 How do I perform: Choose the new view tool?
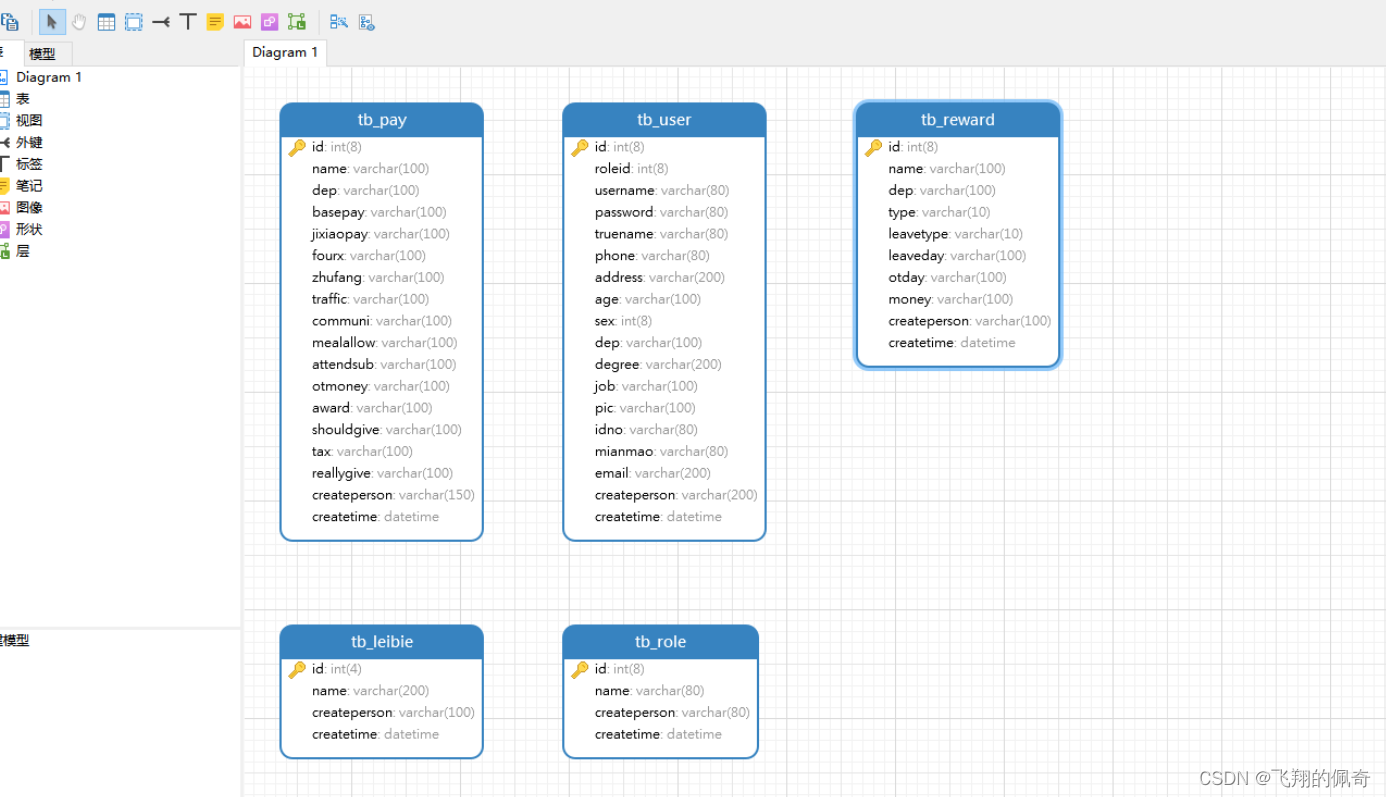click(133, 21)
